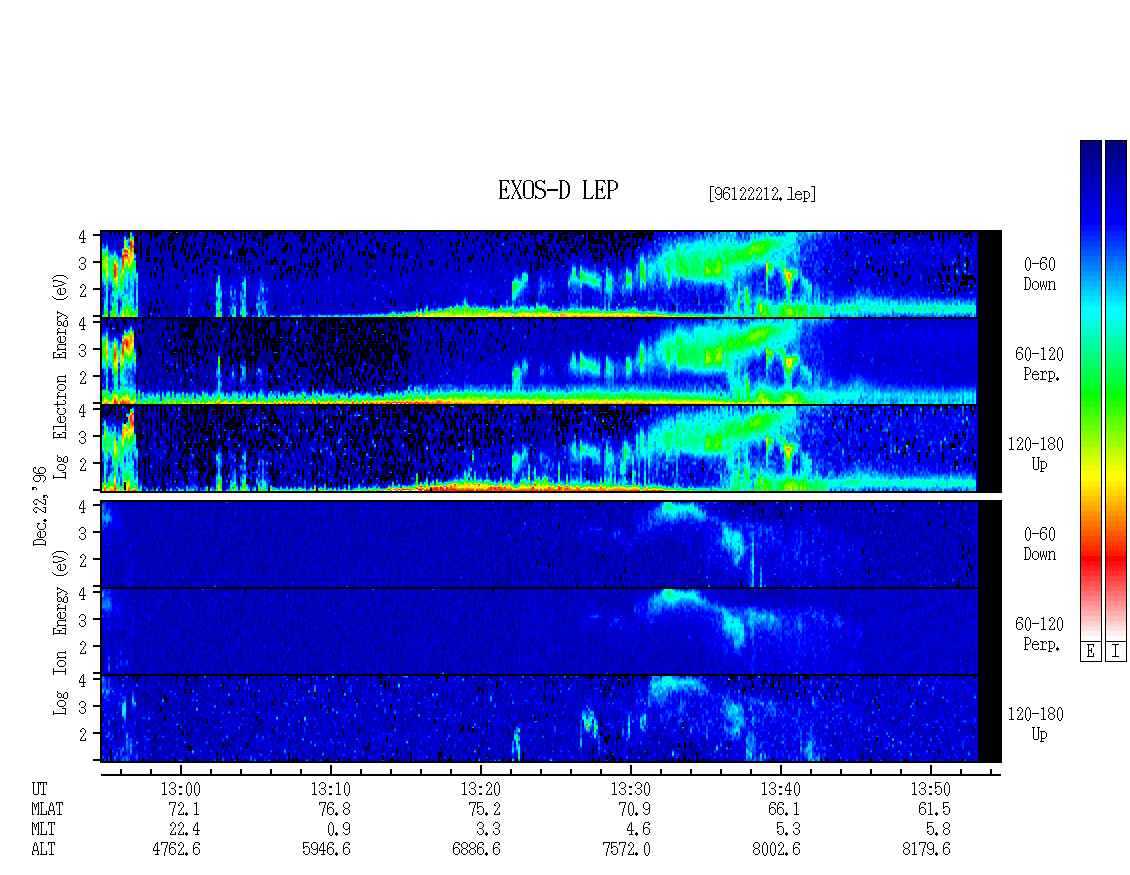Click the Log Electron Energy (eV) axis label

pyautogui.click(x=60, y=376)
